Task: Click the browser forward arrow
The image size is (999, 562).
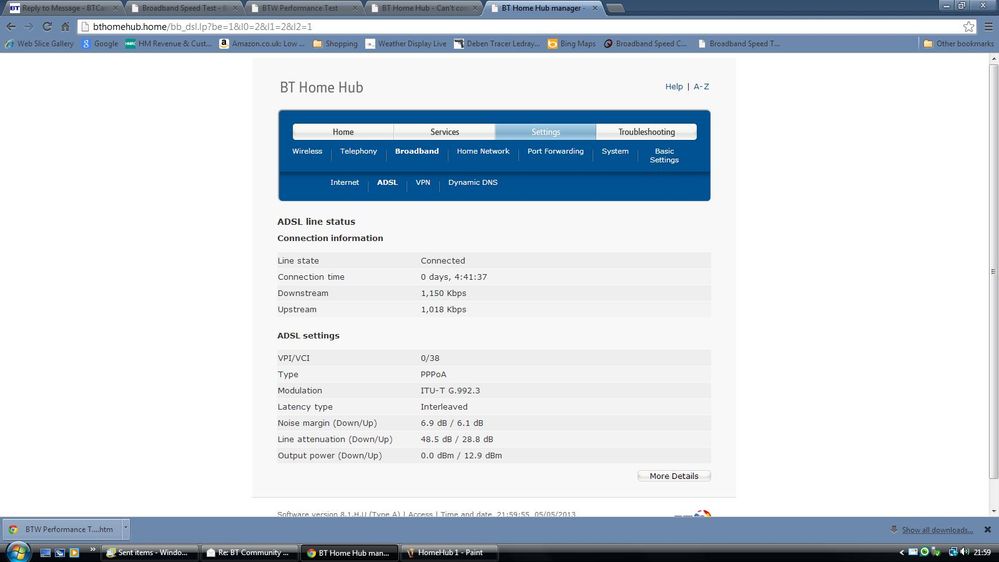Action: tap(29, 27)
